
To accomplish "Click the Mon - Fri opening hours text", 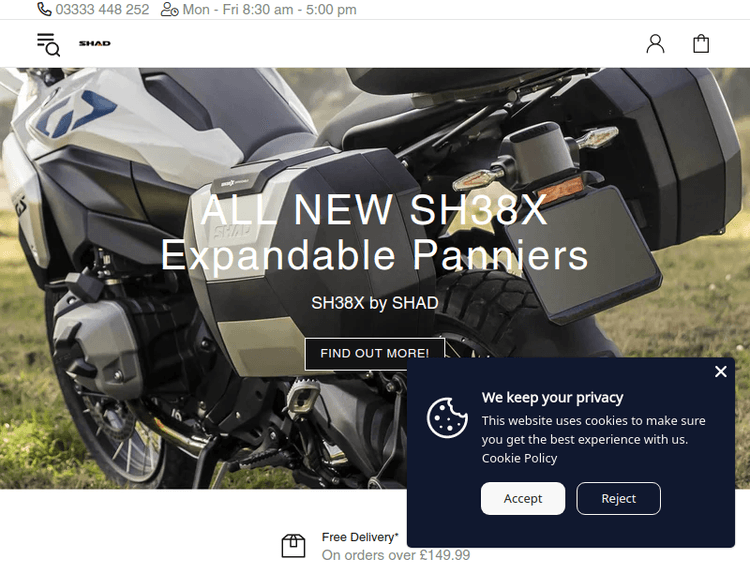I will tap(270, 10).
